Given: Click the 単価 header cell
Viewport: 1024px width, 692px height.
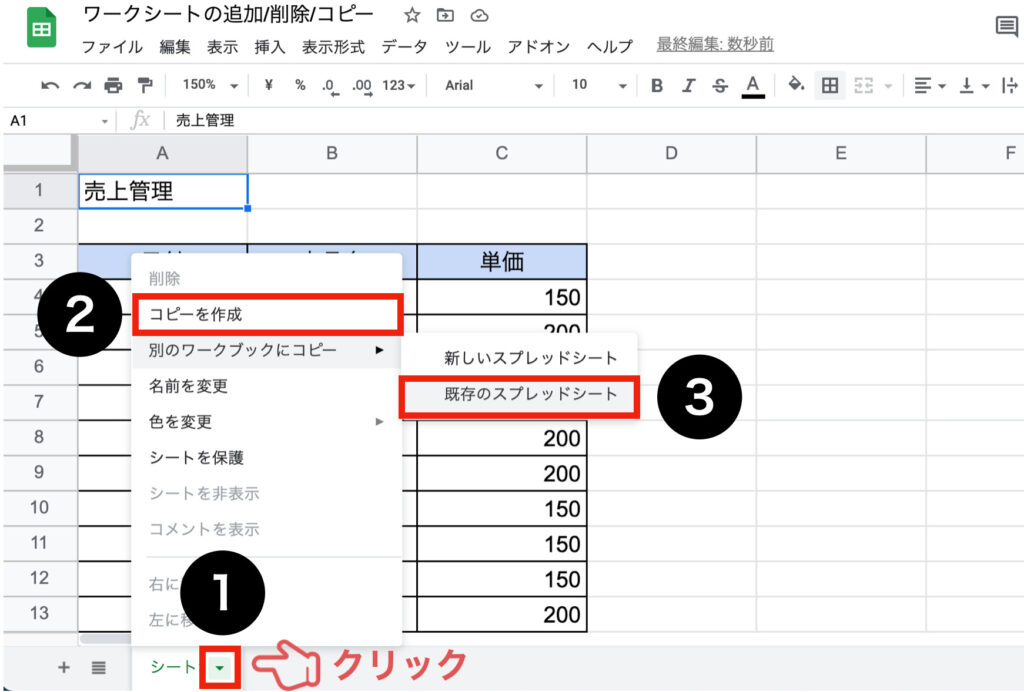Looking at the screenshot, I should click(502, 262).
